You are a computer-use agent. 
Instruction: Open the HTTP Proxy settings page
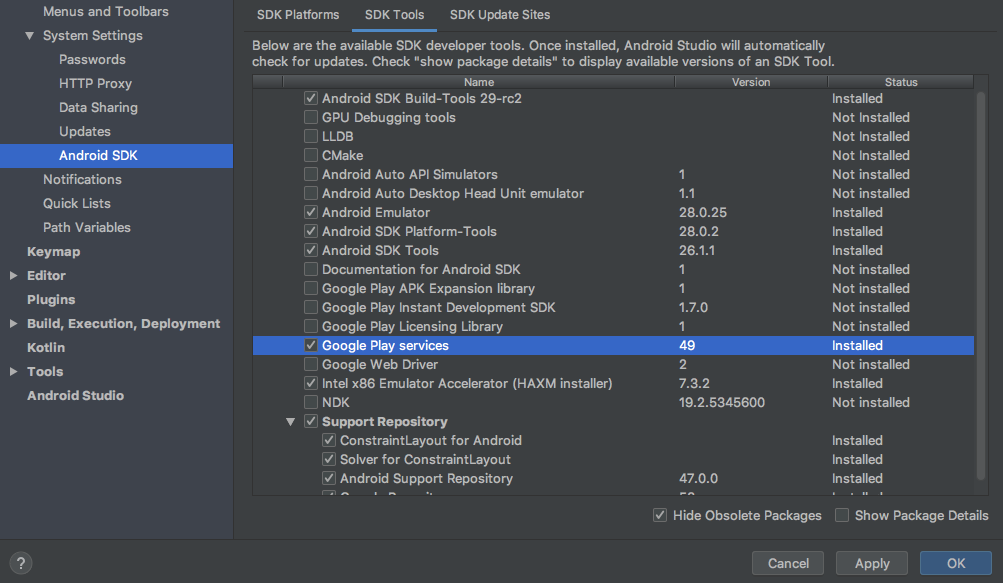[x=94, y=83]
